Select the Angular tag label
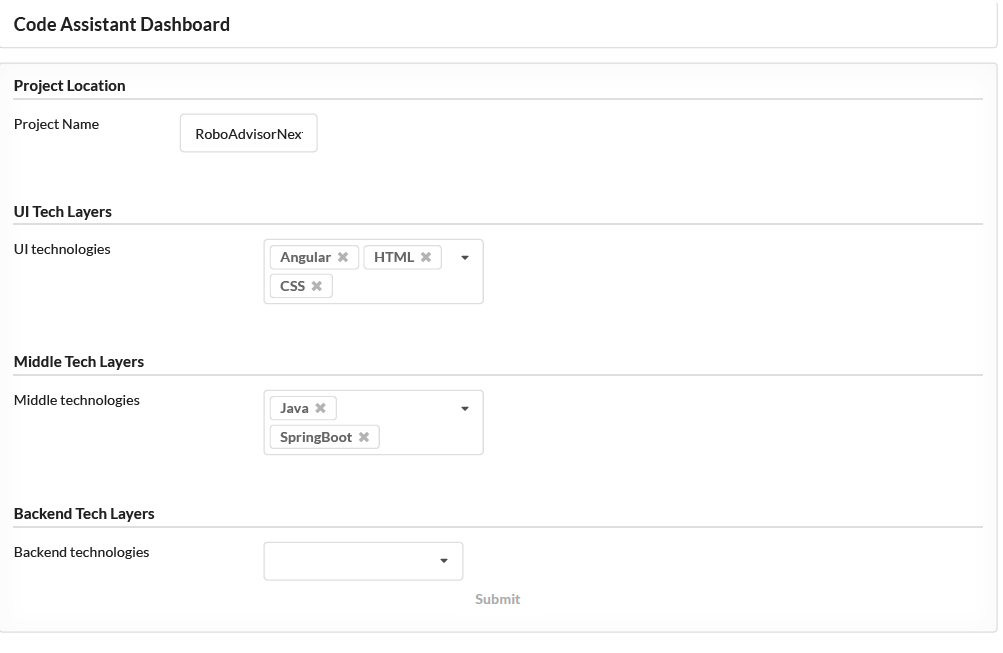The width and height of the screenshot is (1003, 653). 305,257
